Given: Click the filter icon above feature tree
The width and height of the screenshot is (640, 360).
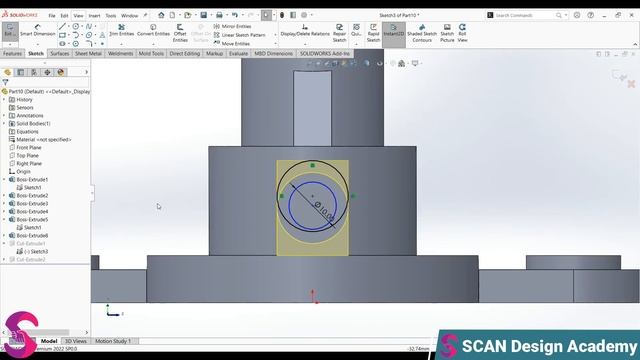Looking at the screenshot, I should (5, 82).
